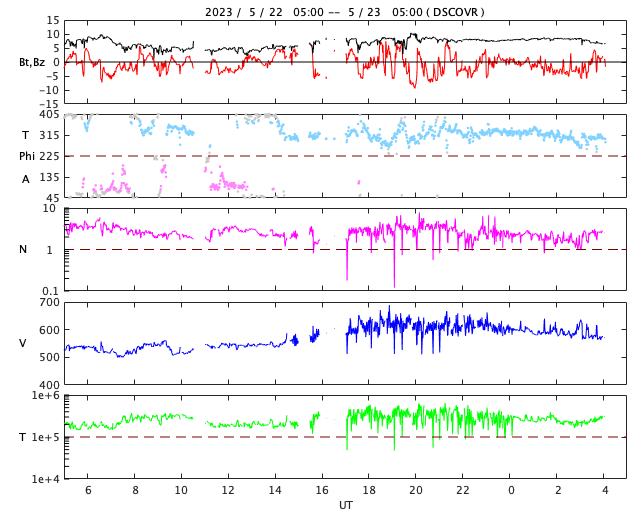Screen dimensions: 640x512
Task: Click the N density axis label
Action: pos(23,249)
